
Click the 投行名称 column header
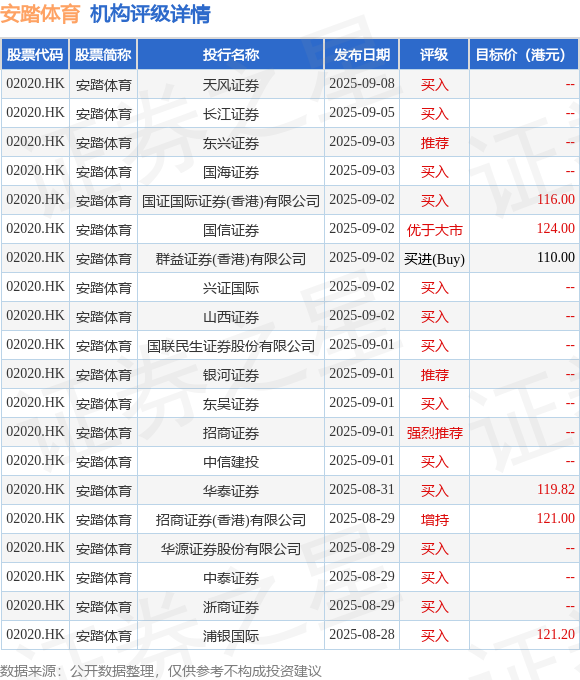(231, 55)
